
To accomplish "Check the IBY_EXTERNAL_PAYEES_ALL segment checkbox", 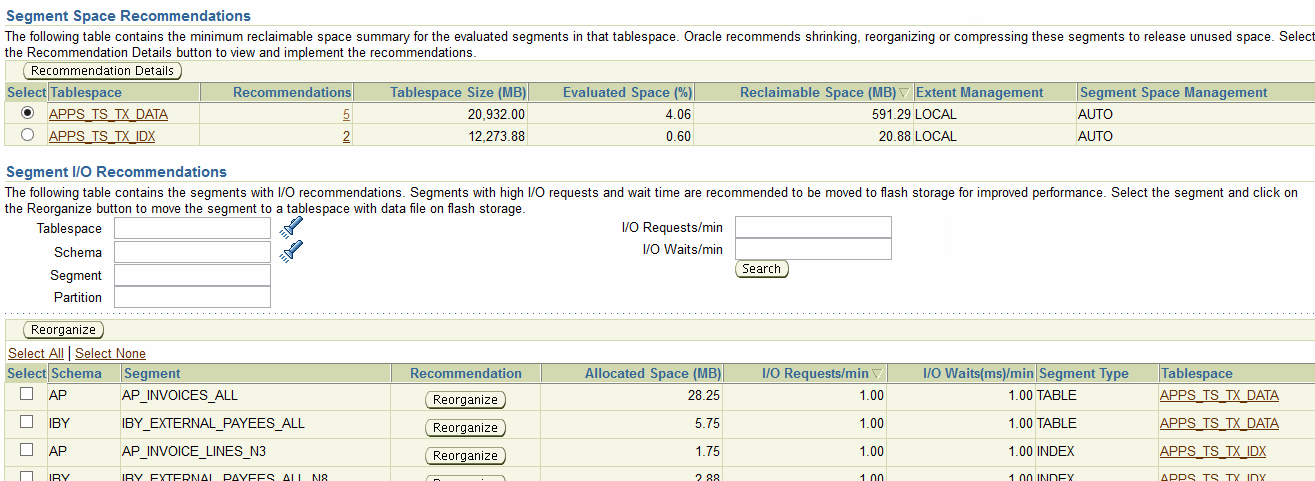I will [27, 422].
